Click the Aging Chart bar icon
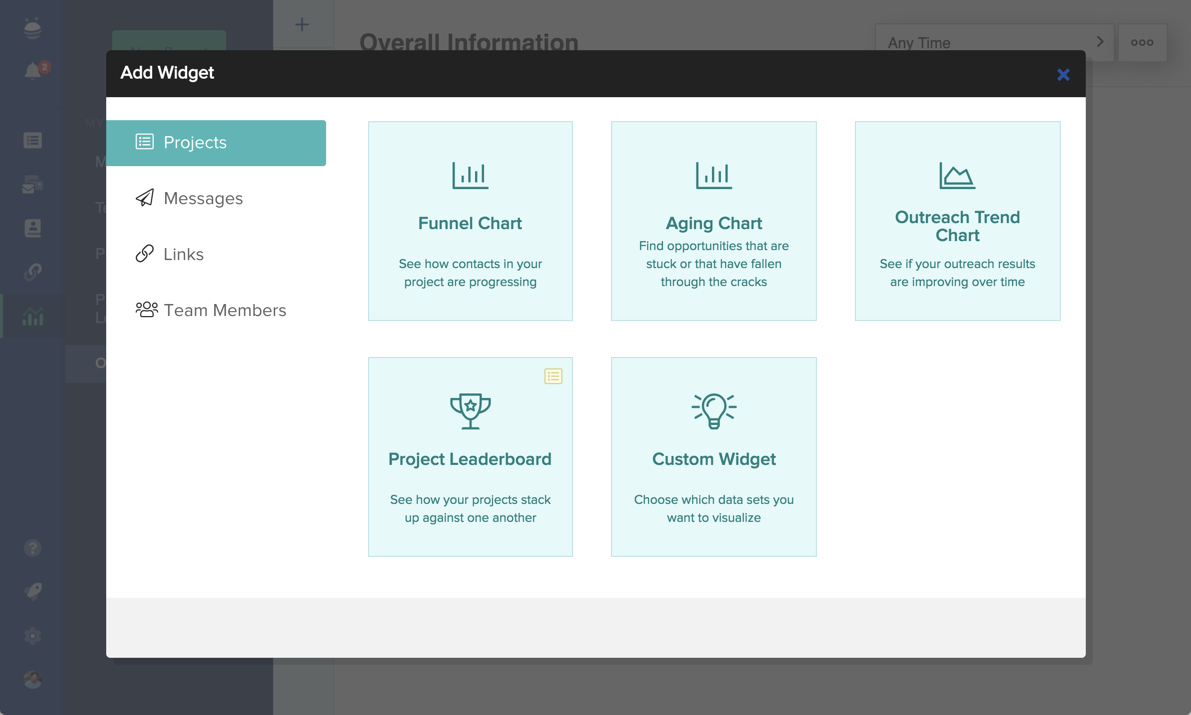The height and width of the screenshot is (715, 1191). pyautogui.click(x=713, y=176)
